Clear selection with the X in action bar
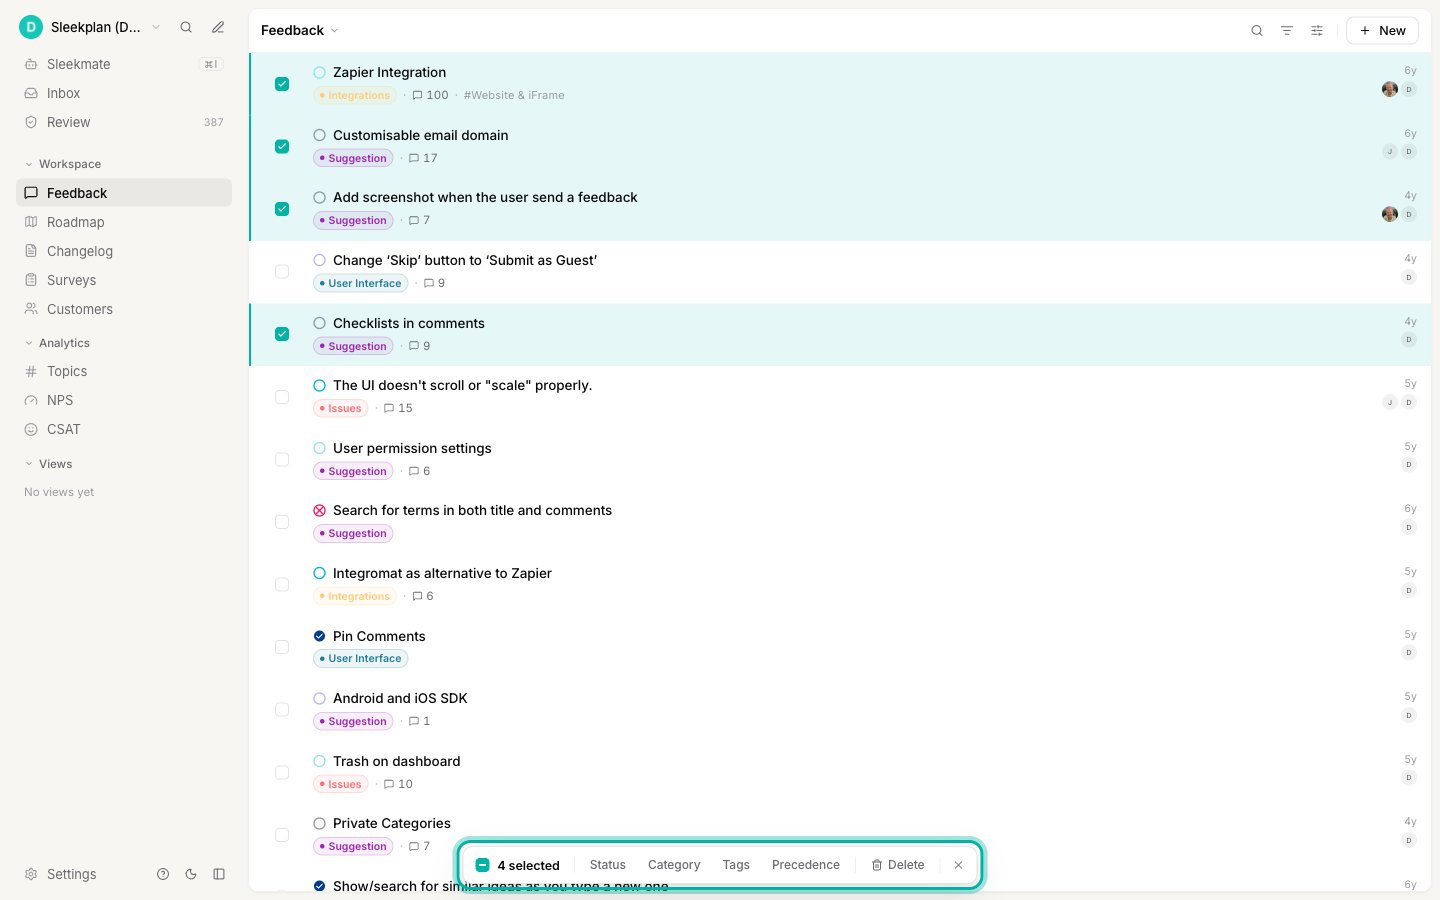The width and height of the screenshot is (1440, 900). pos(958,865)
